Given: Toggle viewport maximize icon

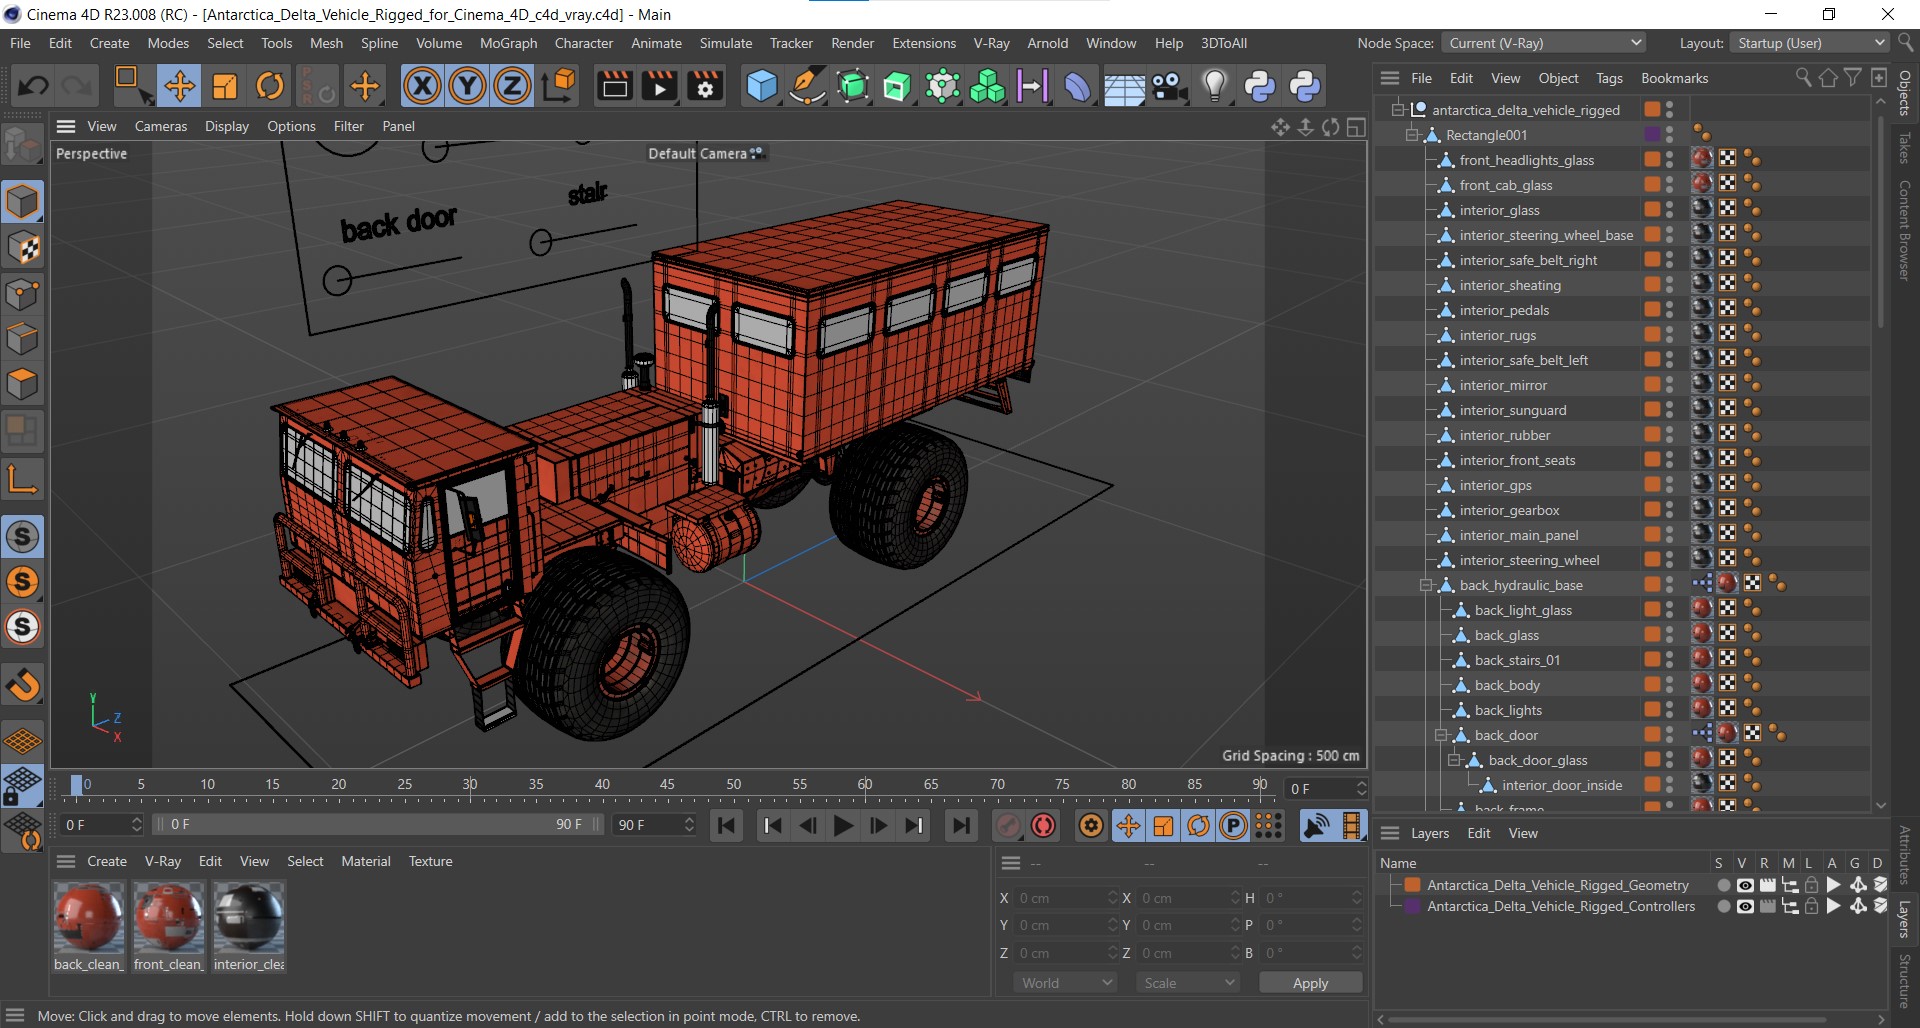Looking at the screenshot, I should [1356, 127].
